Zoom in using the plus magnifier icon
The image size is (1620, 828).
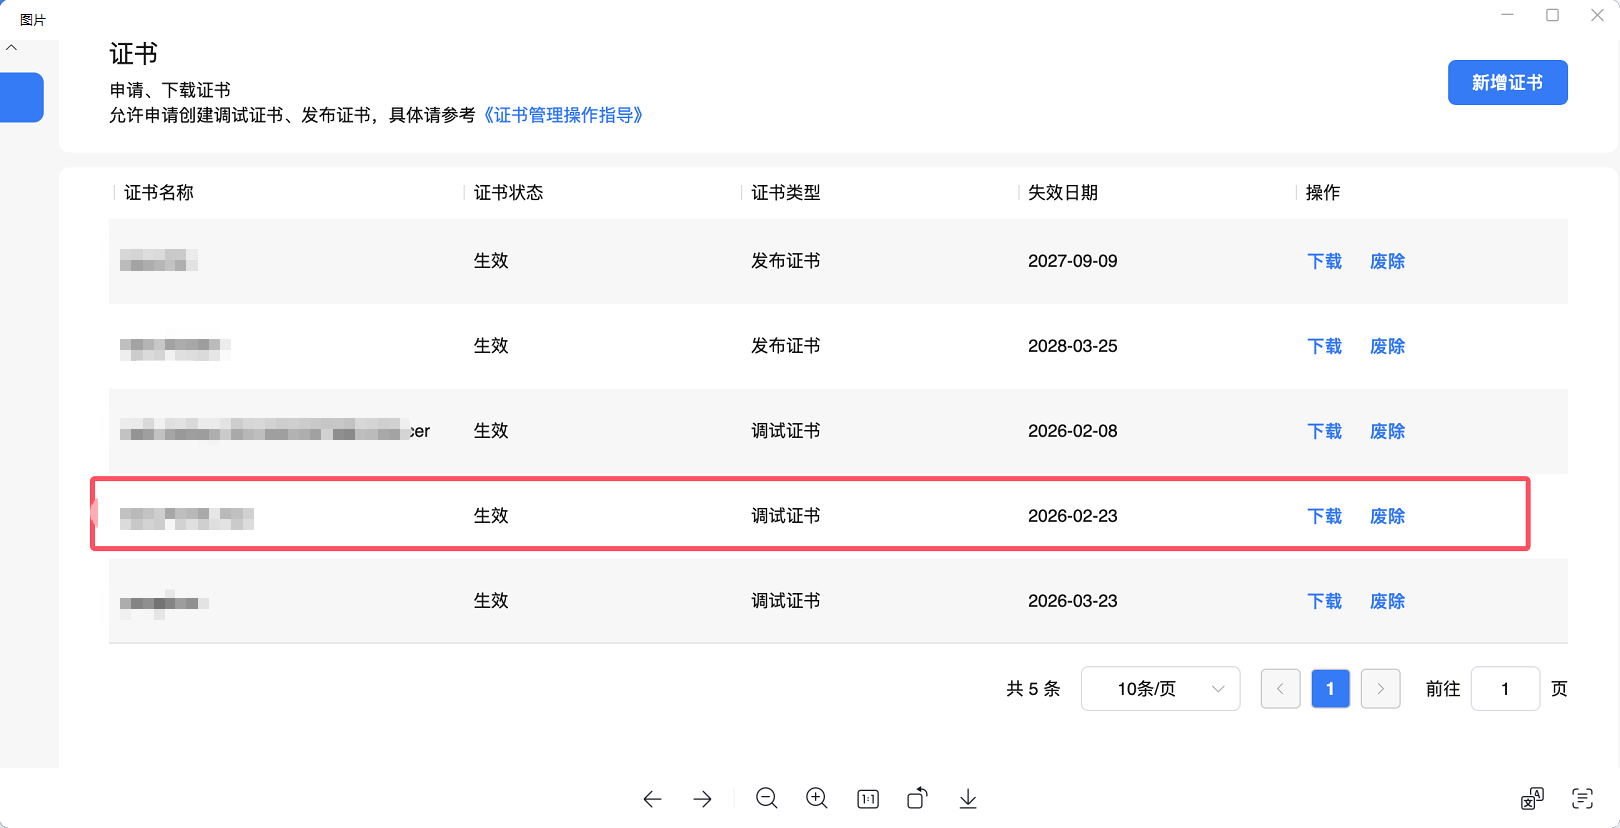point(817,798)
